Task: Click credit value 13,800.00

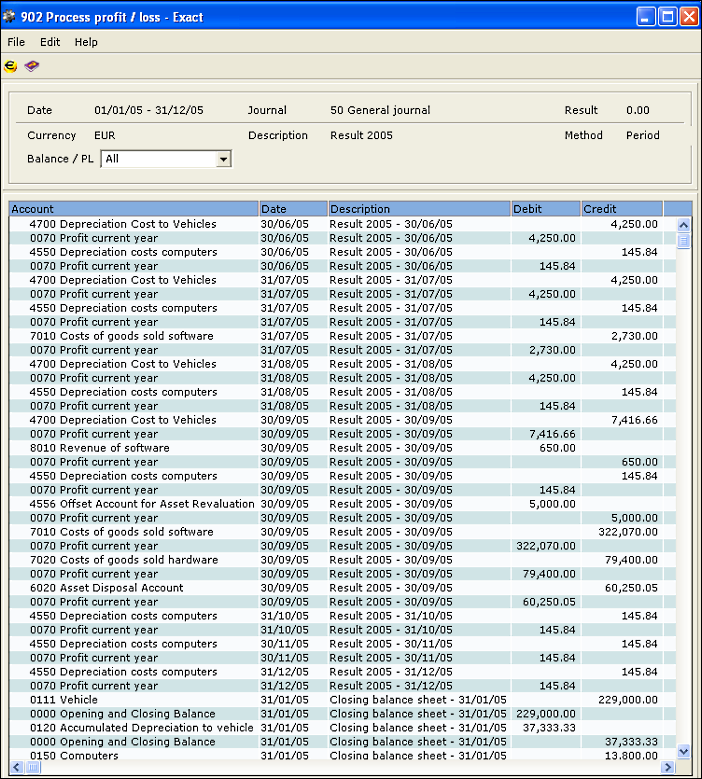Action: pos(631,755)
